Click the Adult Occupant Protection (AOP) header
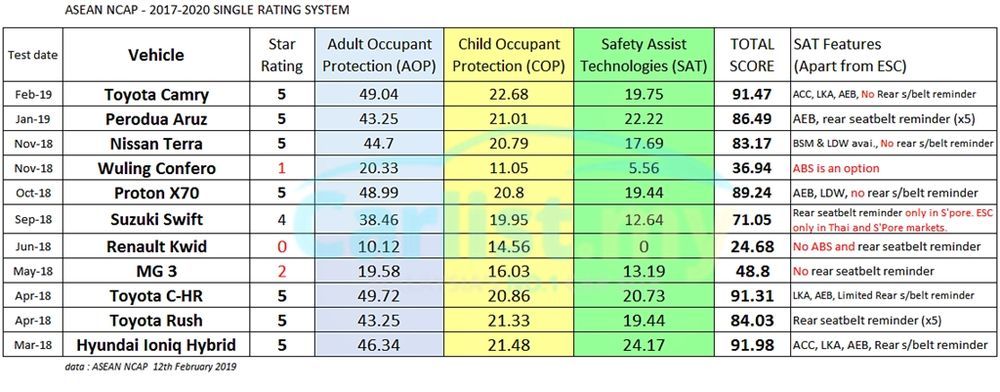Viewport: 1000px width, 392px height. (x=379, y=55)
